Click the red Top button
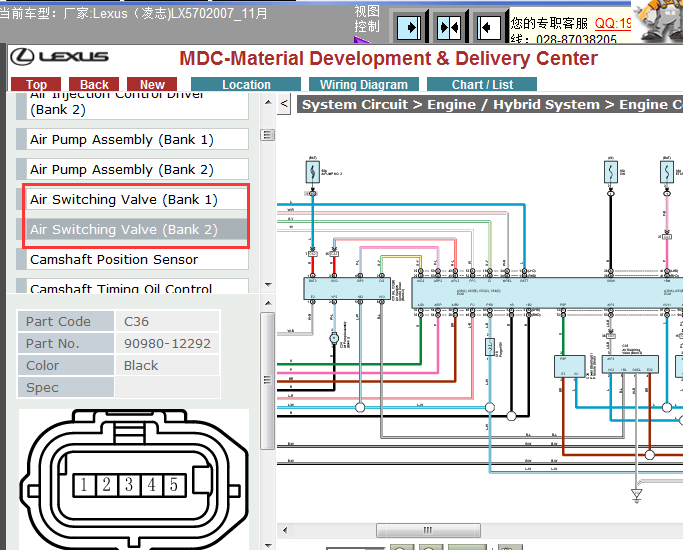683x550 pixels. (x=36, y=84)
